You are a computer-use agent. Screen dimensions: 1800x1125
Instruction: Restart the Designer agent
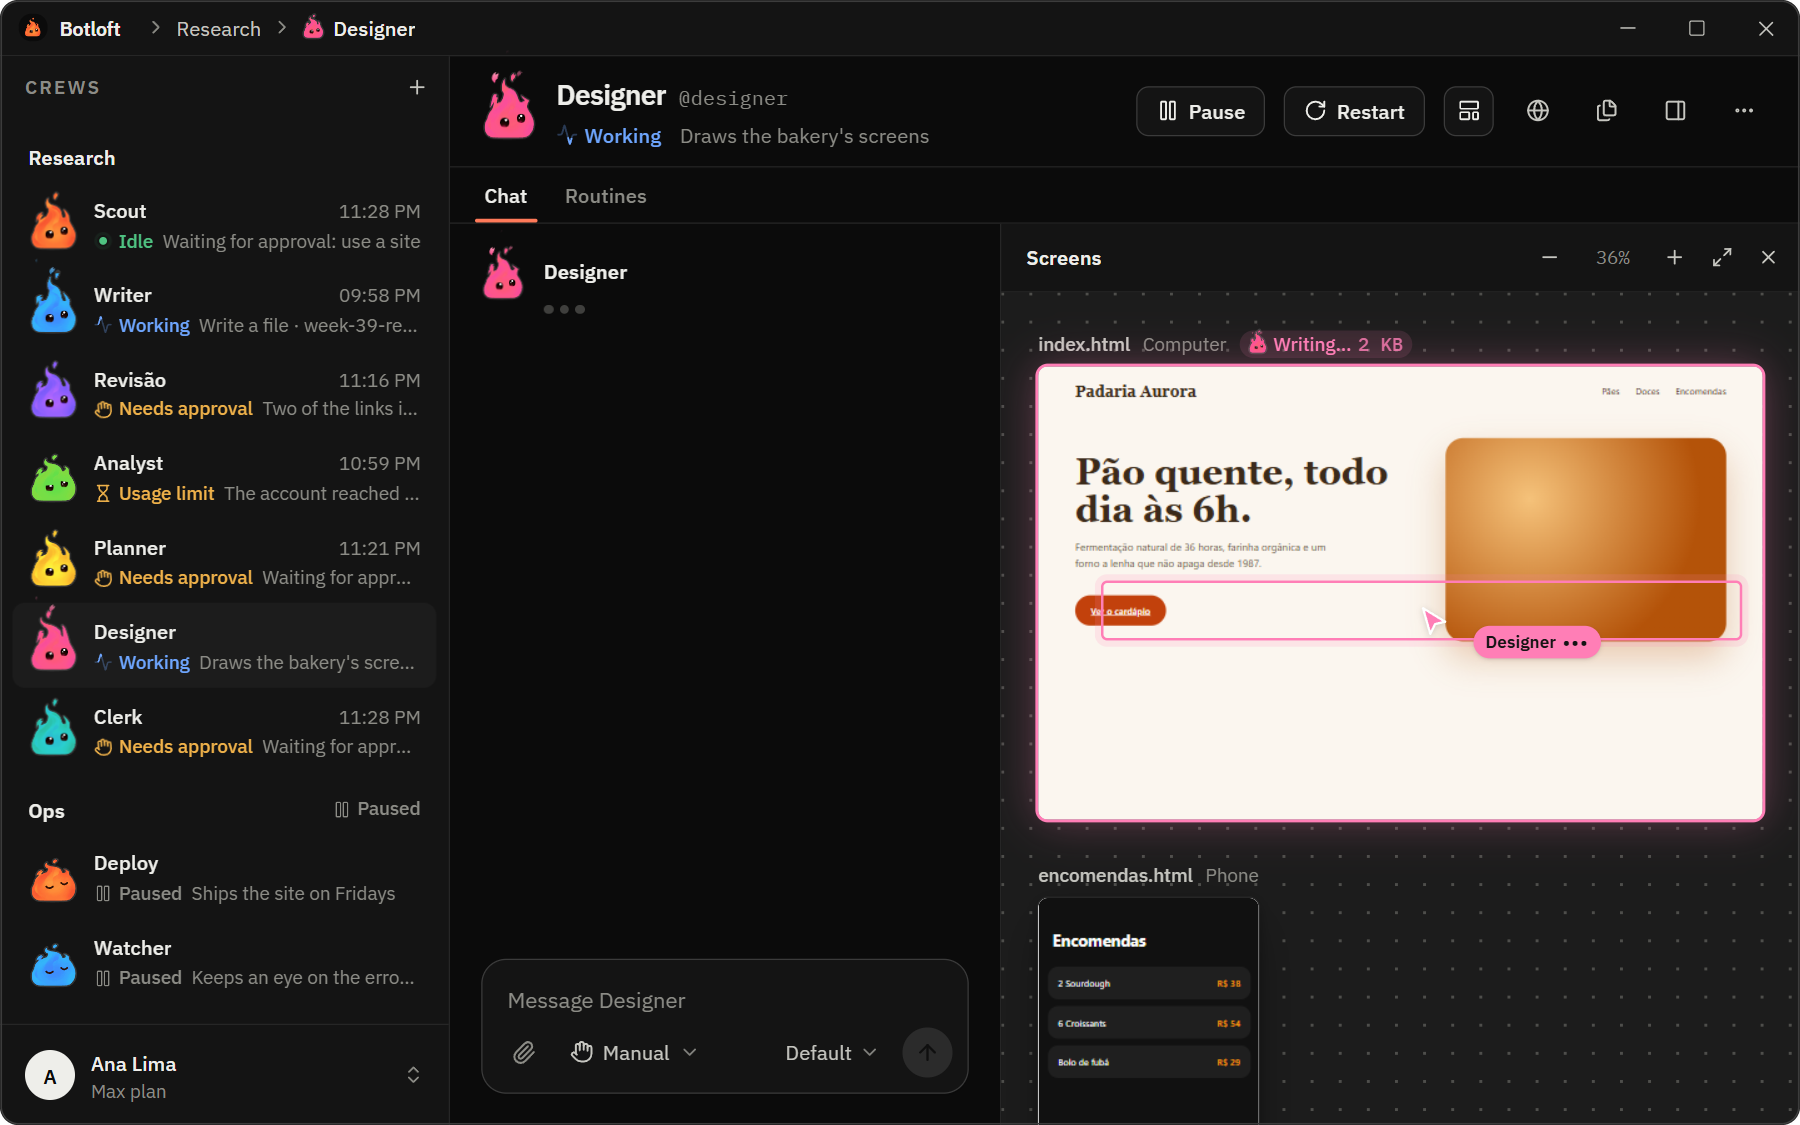click(1354, 111)
